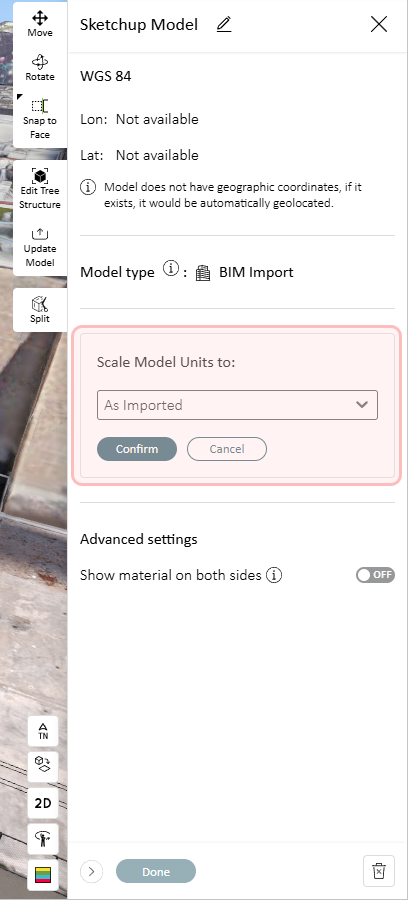Click the street view person icon
The width and height of the screenshot is (408, 900).
tap(43, 839)
